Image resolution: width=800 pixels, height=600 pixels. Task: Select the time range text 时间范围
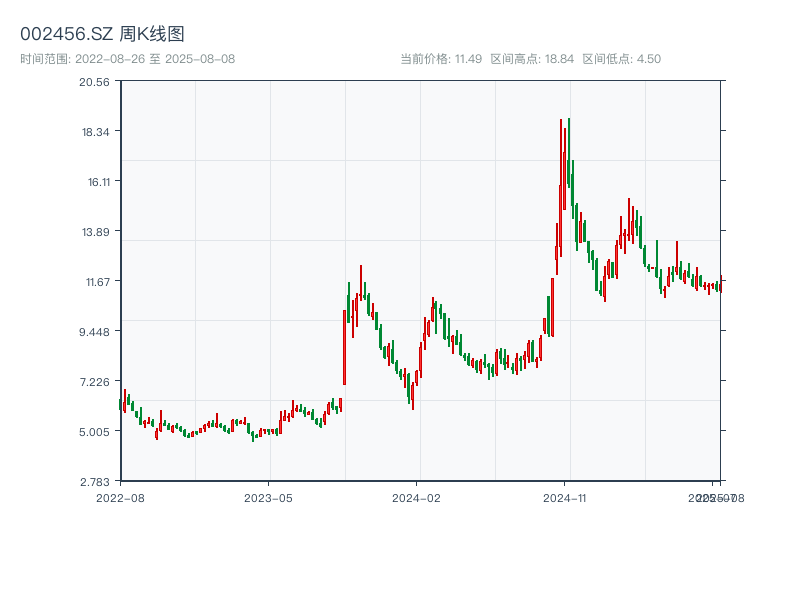127,59
